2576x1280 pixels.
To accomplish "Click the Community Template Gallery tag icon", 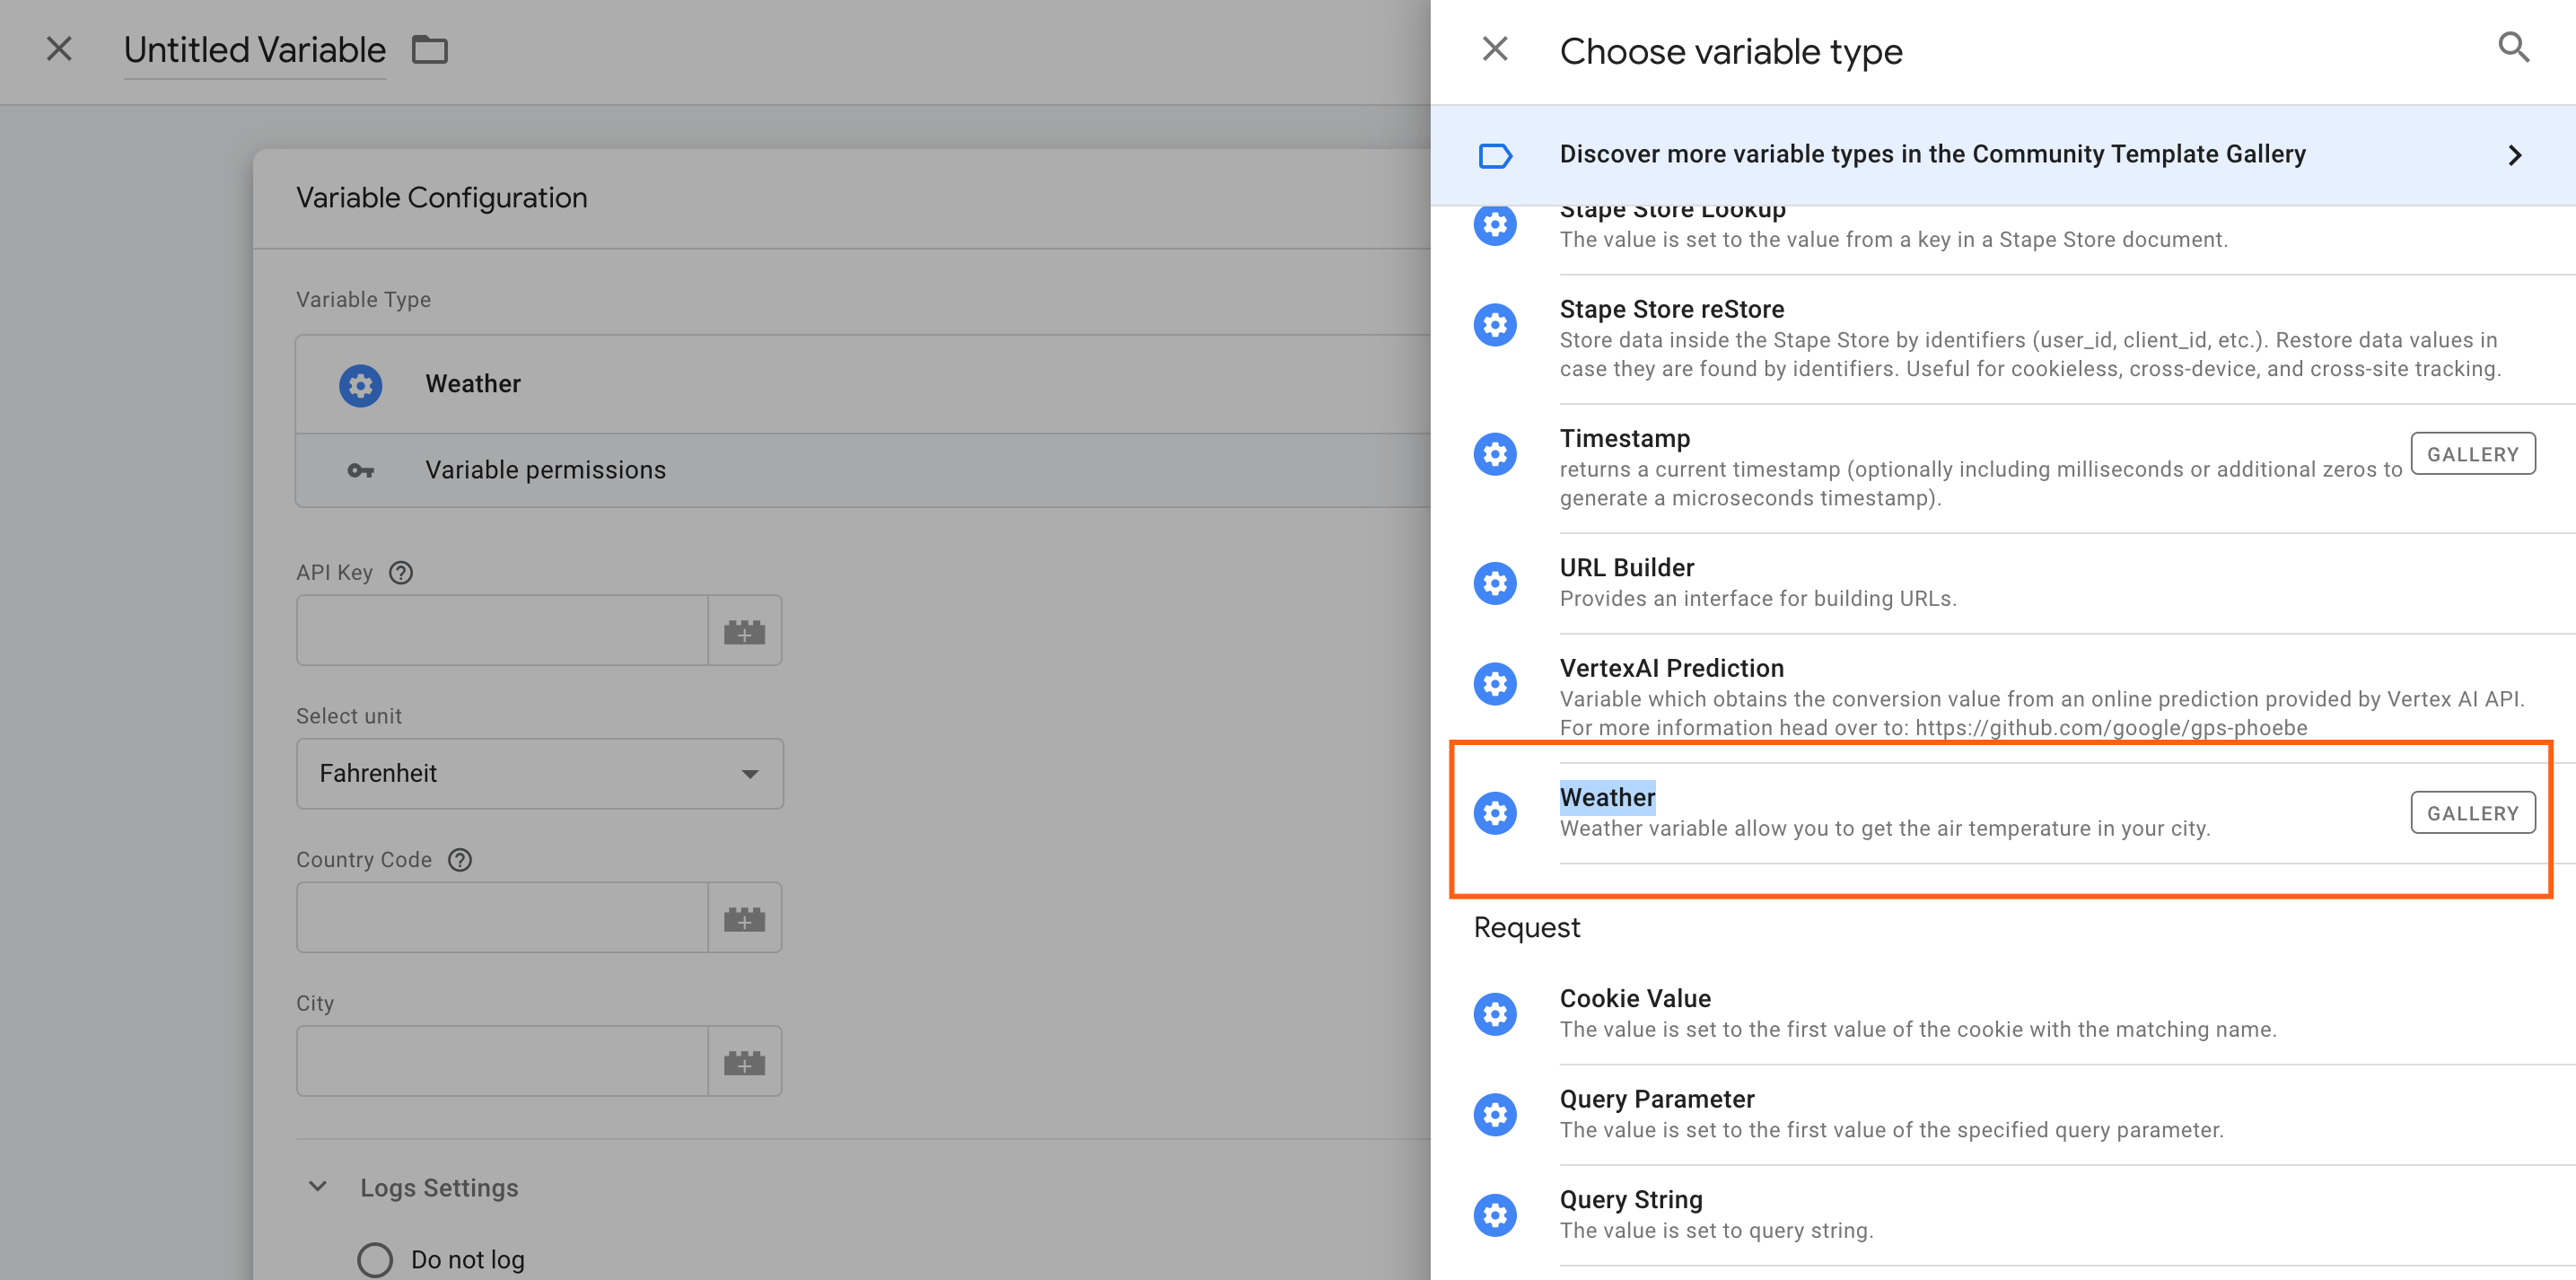I will (x=1495, y=155).
